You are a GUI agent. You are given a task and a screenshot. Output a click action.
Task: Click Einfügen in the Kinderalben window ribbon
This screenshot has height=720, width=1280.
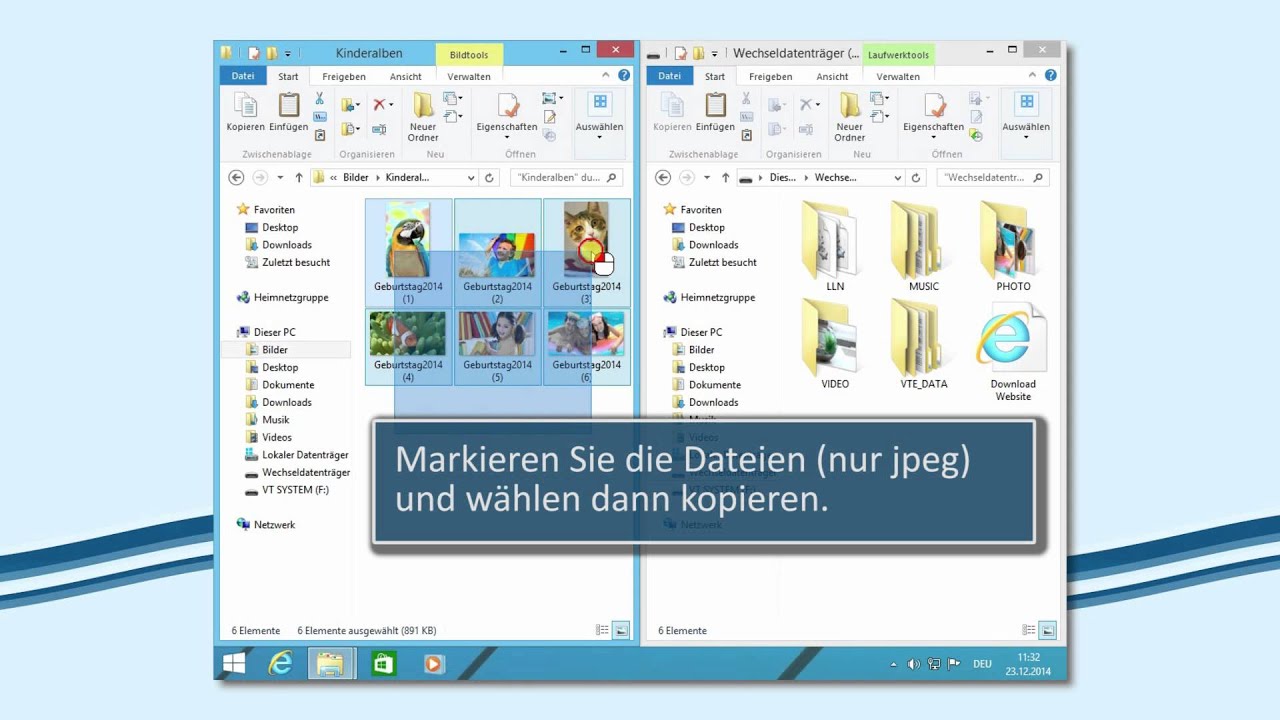pos(288,112)
